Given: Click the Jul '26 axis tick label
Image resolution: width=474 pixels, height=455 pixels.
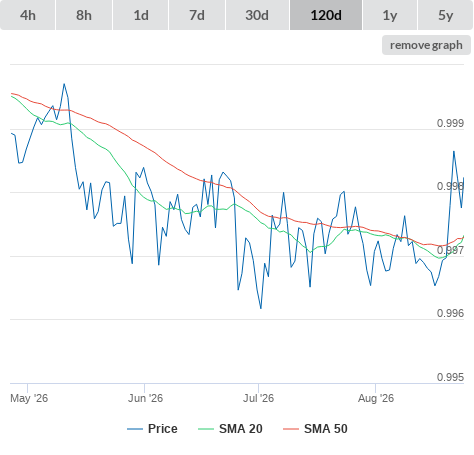Looking at the screenshot, I should (258, 398).
